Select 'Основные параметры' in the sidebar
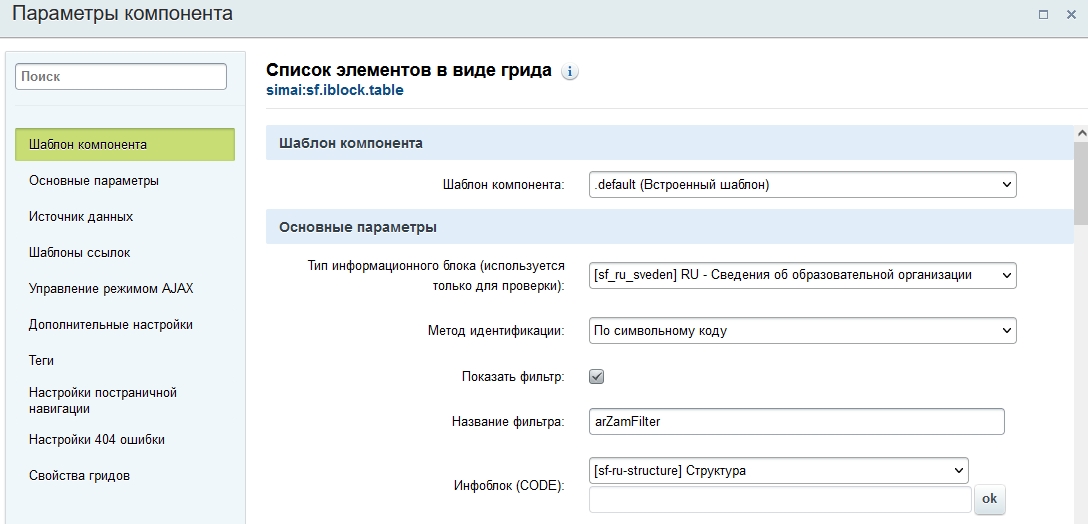This screenshot has height=524, width=1088. (94, 181)
